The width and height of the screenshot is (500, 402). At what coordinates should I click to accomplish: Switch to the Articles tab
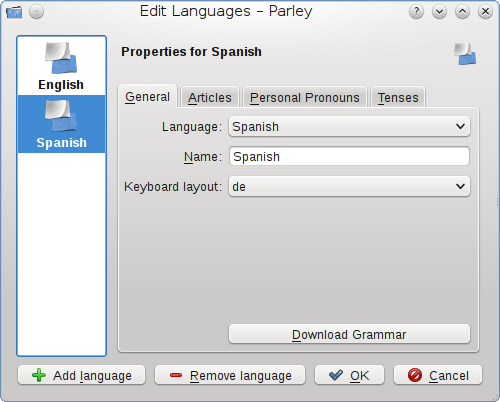pos(210,98)
